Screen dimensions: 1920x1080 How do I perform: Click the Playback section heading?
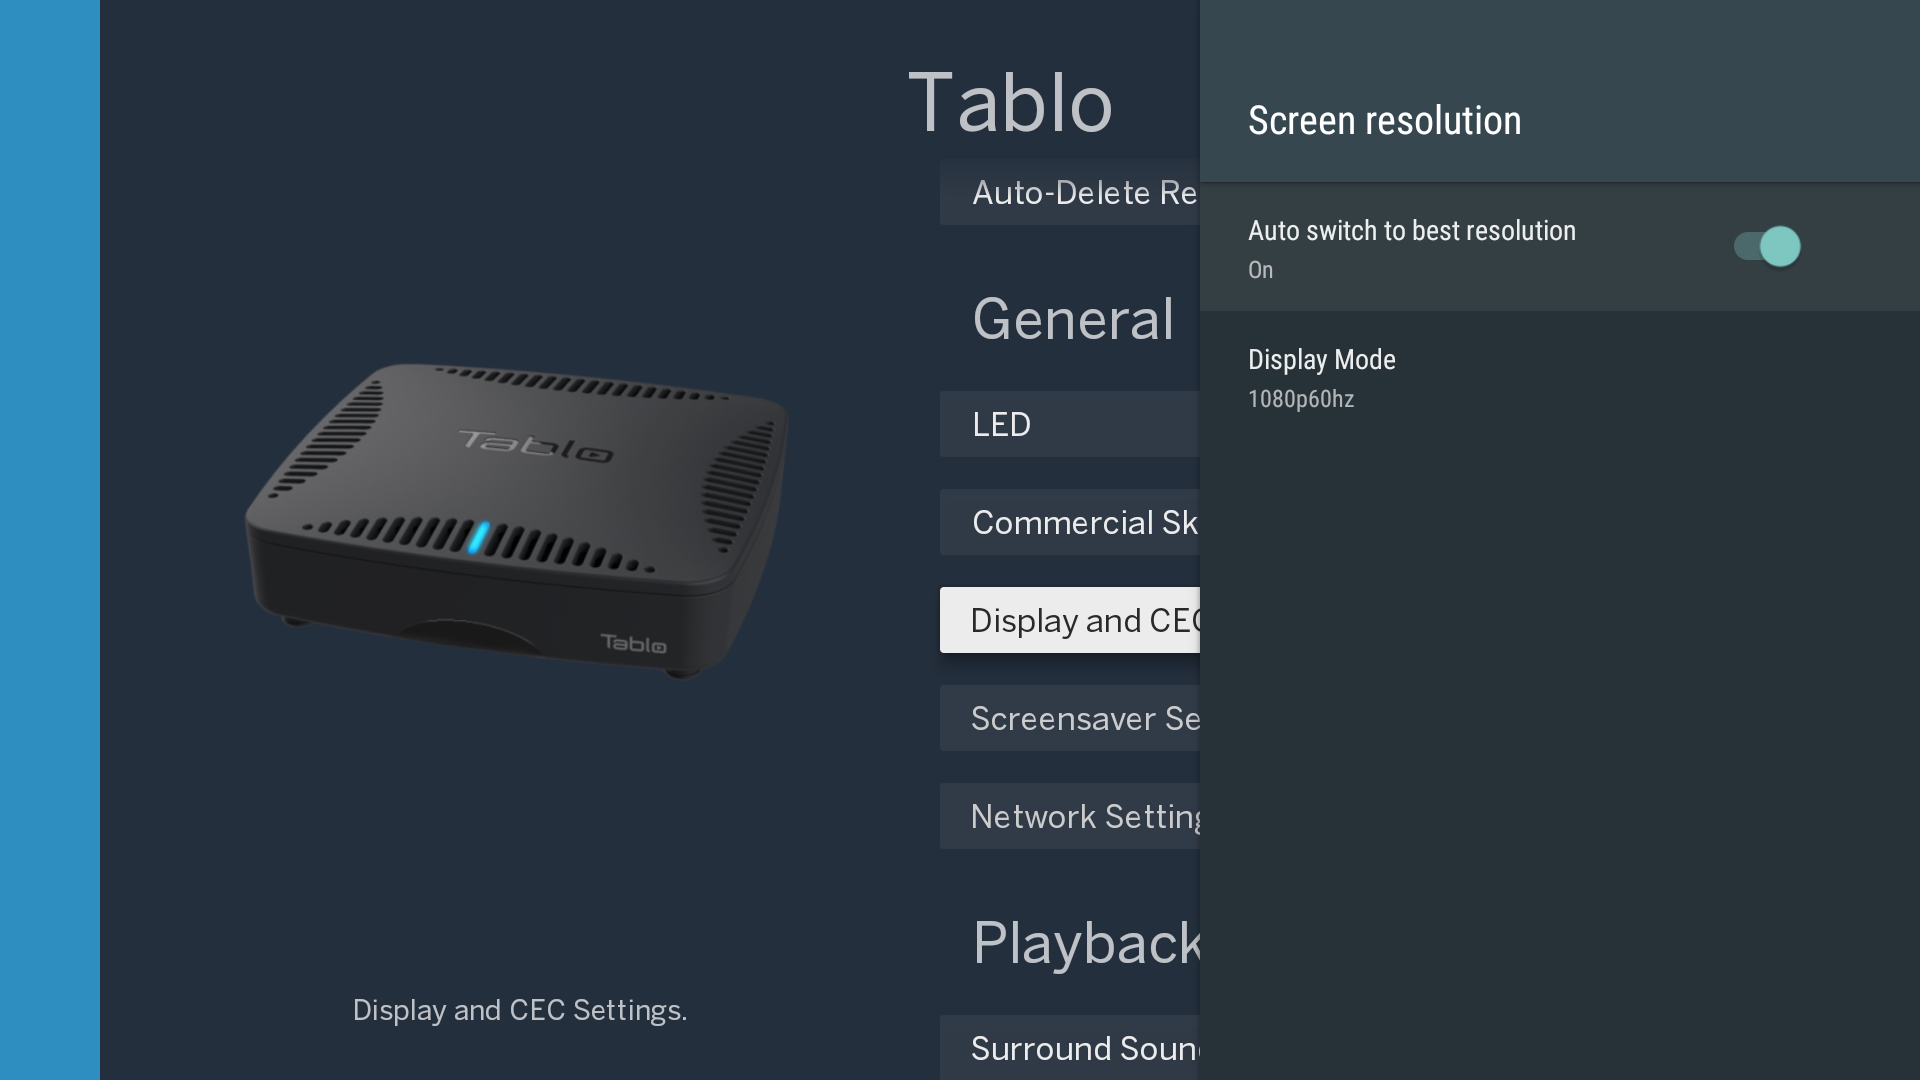point(1087,943)
